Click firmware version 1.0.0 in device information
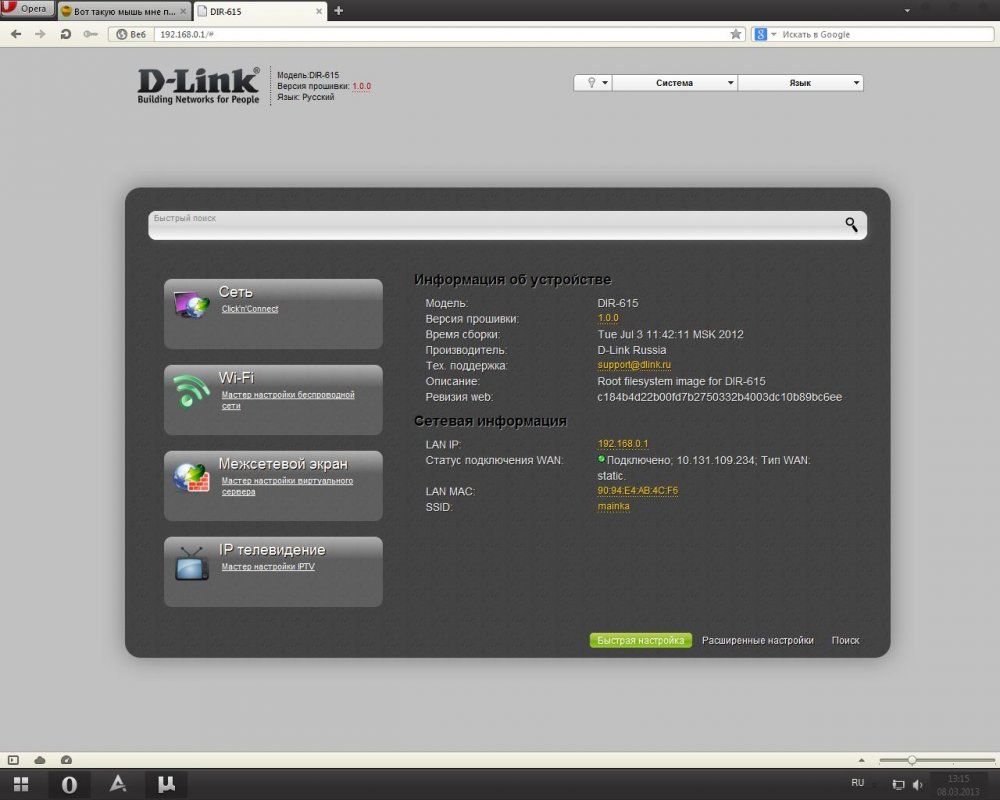Image resolution: width=1000 pixels, height=800 pixels. [608, 318]
